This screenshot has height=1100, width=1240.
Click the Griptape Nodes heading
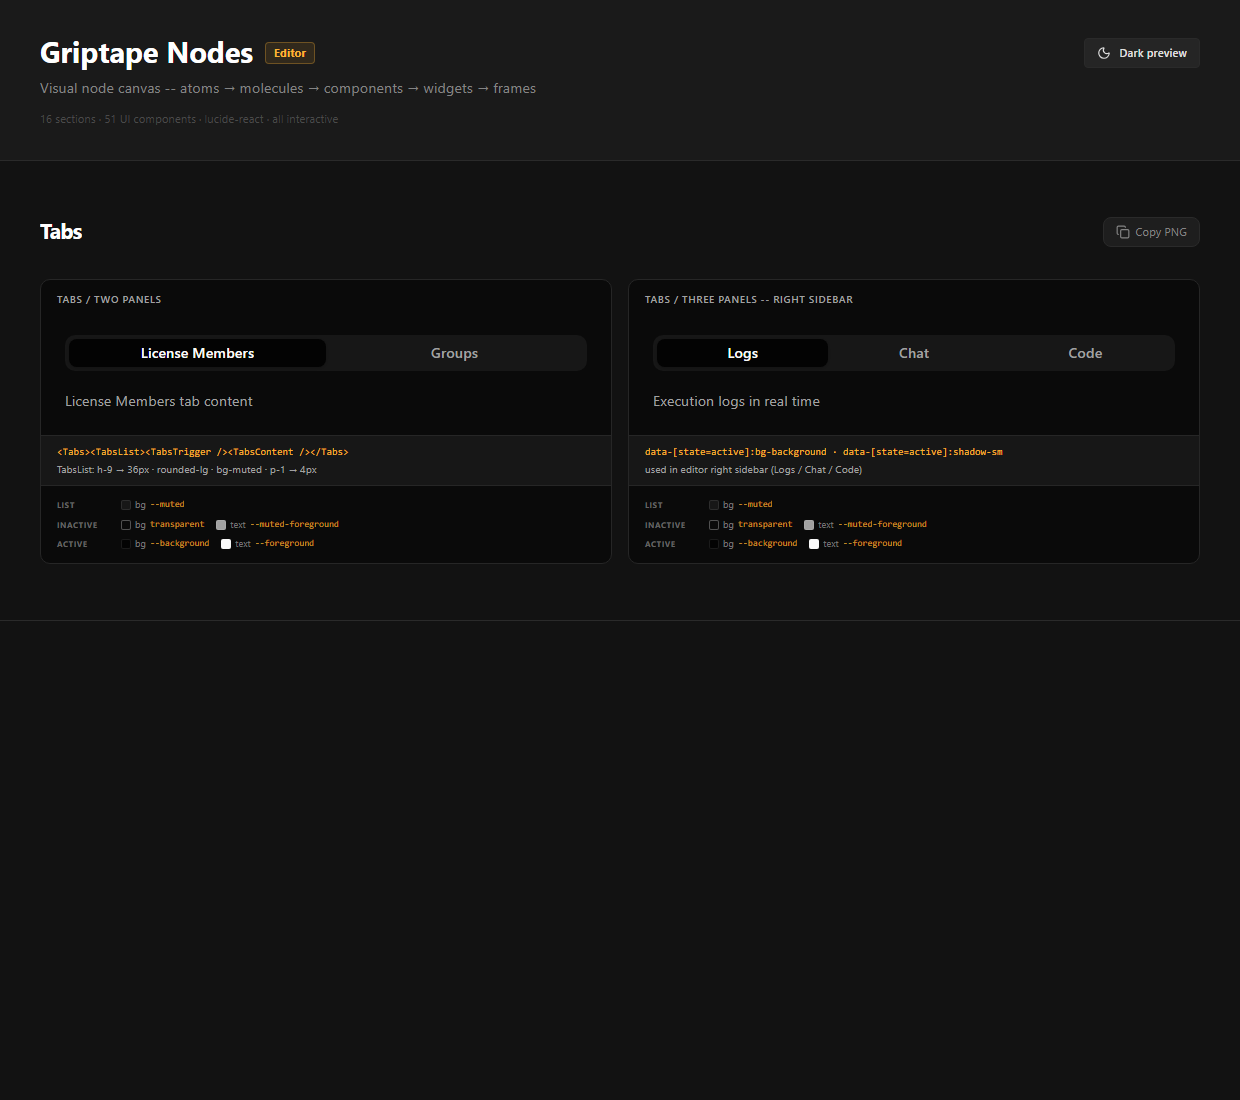[x=146, y=53]
